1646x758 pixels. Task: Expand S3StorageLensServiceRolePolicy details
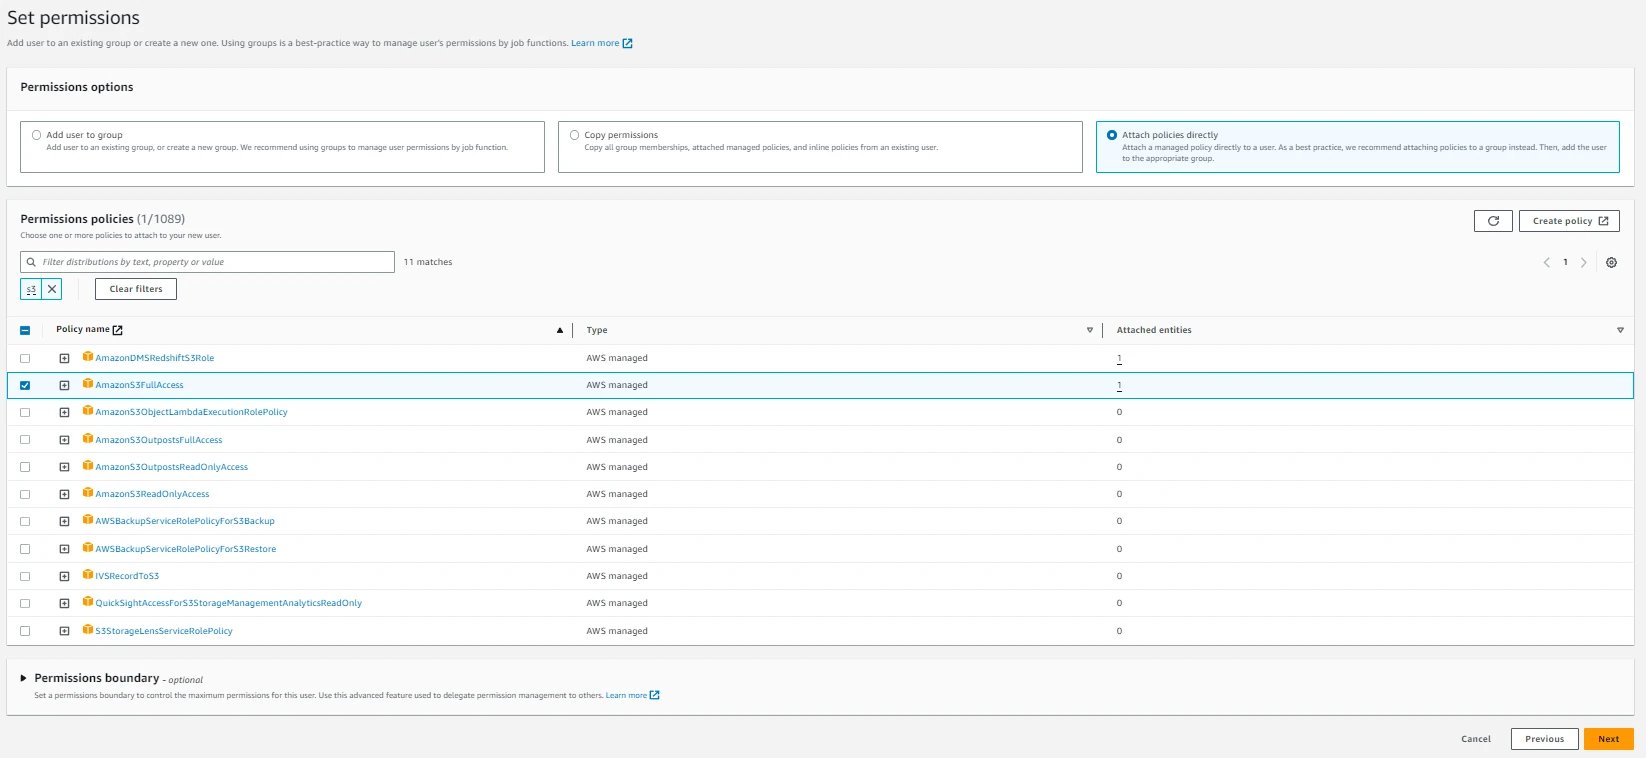pyautogui.click(x=64, y=631)
